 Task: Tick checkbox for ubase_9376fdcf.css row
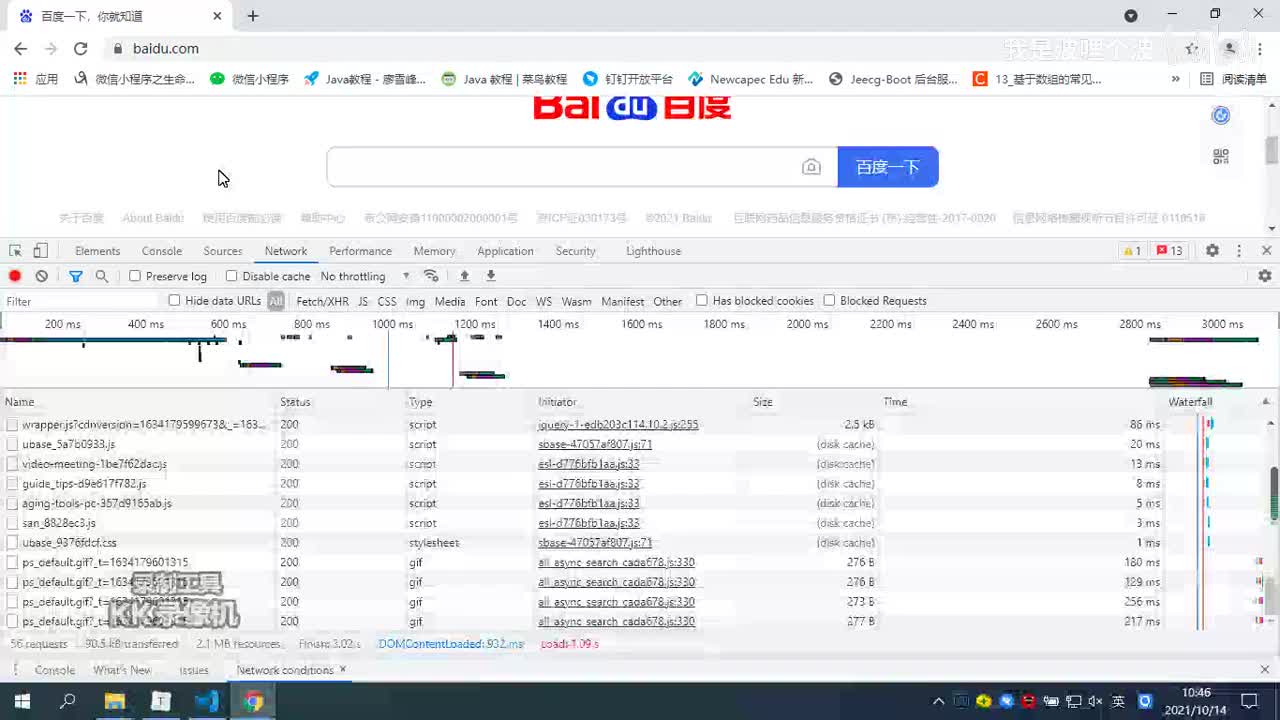pyautogui.click(x=12, y=543)
